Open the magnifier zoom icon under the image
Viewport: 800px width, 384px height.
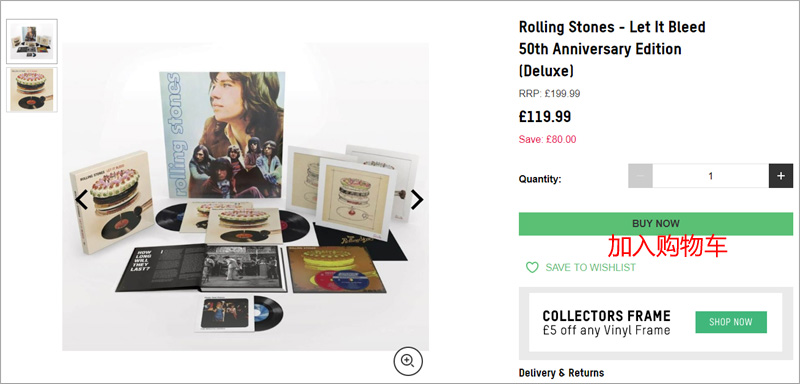click(408, 361)
